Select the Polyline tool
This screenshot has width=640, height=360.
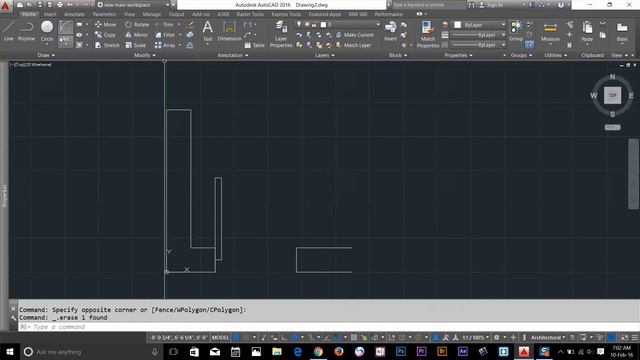tap(27, 31)
